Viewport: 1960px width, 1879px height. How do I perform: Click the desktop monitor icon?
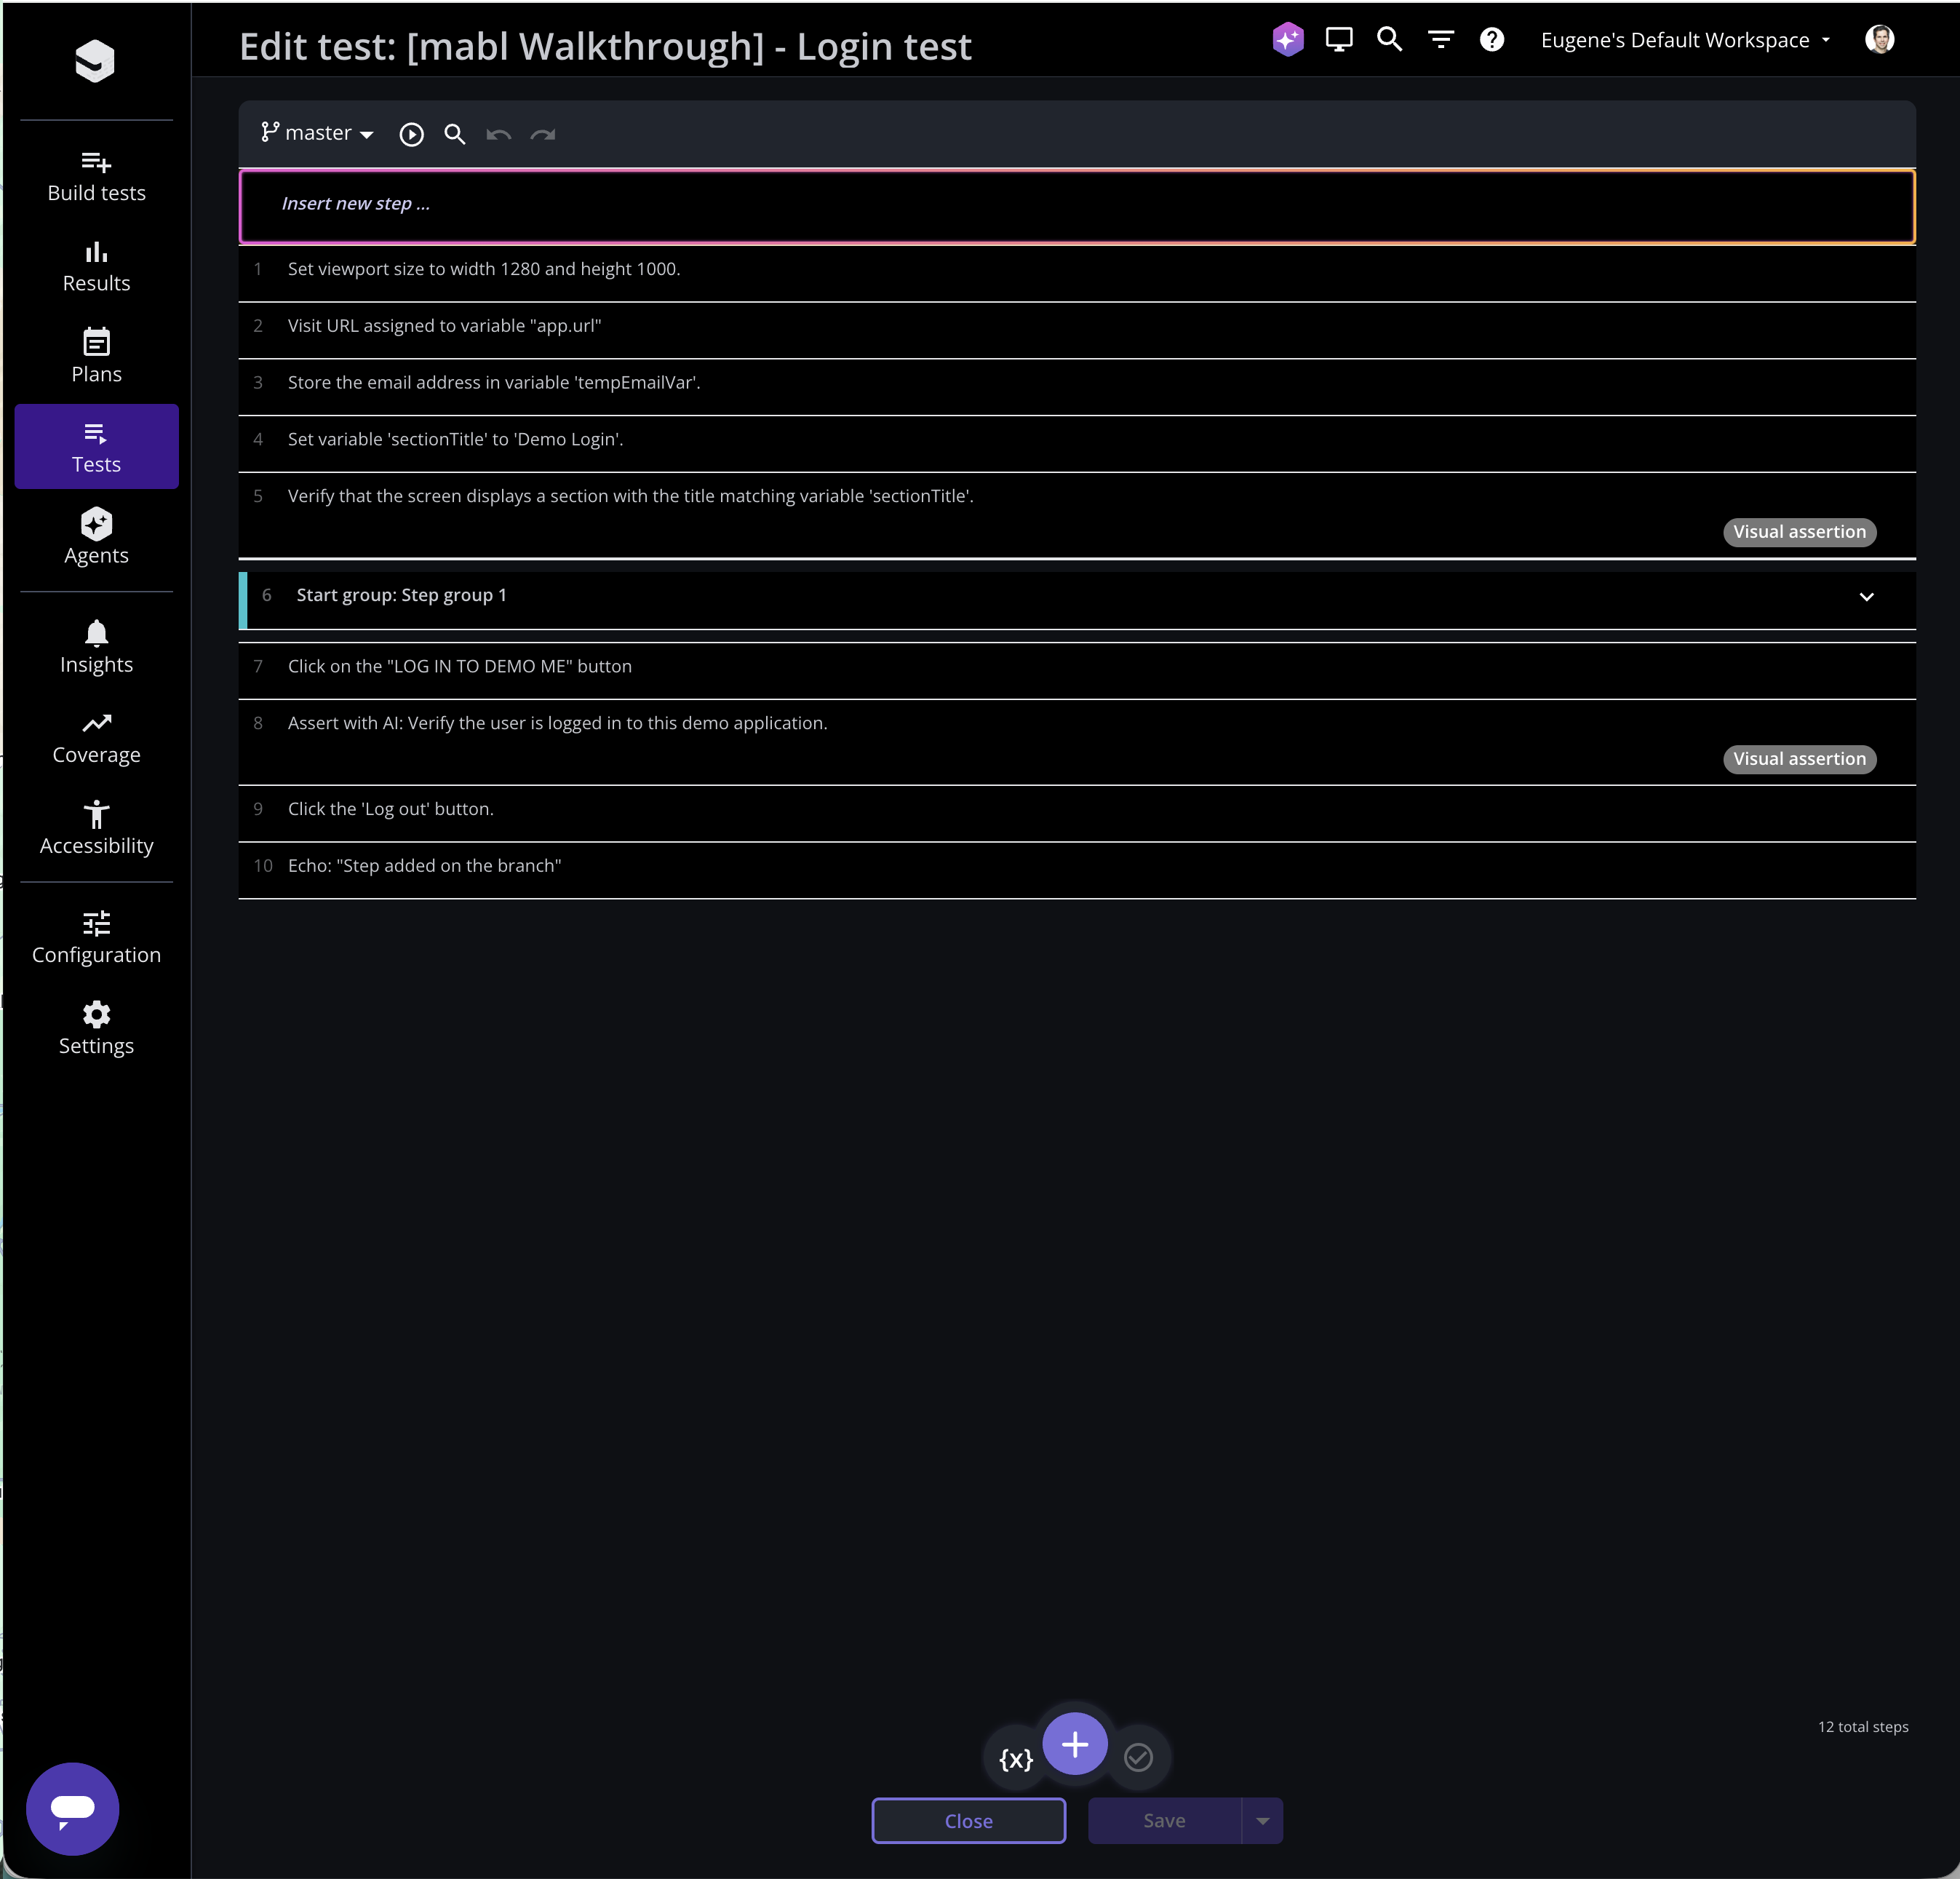(1339, 40)
